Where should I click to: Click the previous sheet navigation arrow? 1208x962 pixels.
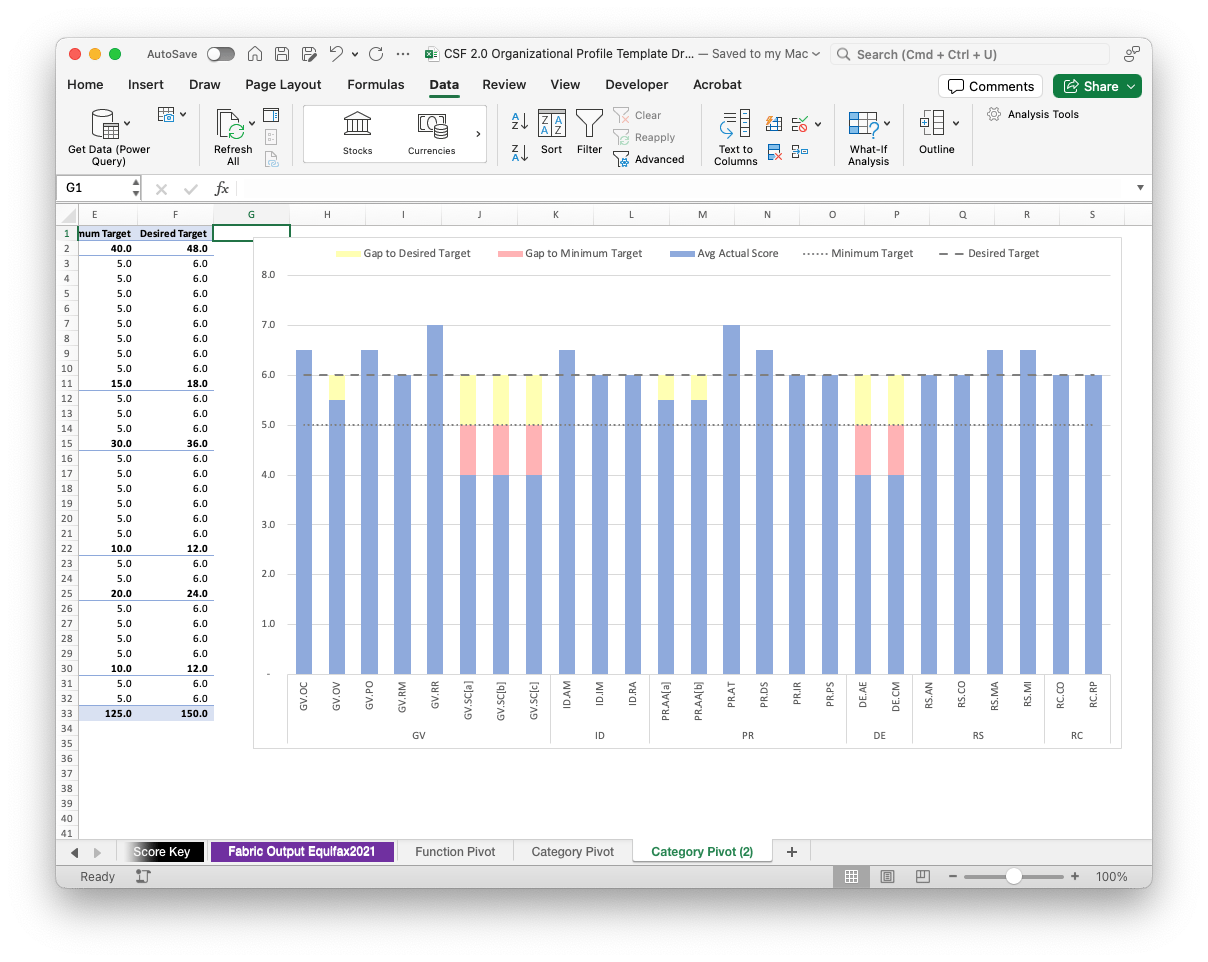coord(75,852)
